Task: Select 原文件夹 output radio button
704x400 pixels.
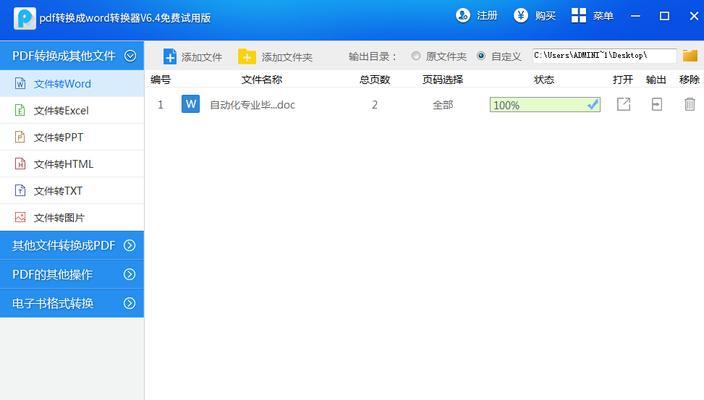Action: click(x=416, y=56)
